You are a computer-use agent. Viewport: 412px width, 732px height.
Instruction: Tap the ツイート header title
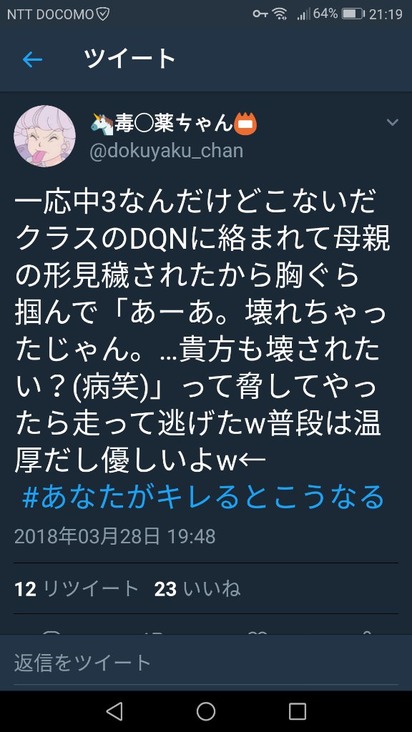pos(129,59)
